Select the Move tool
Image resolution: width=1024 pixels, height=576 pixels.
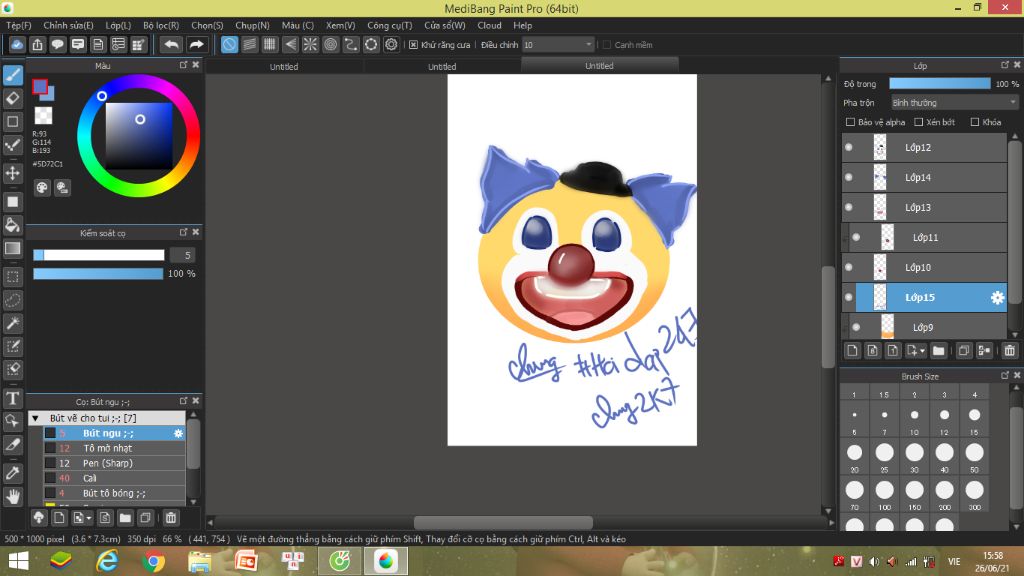pyautogui.click(x=13, y=173)
